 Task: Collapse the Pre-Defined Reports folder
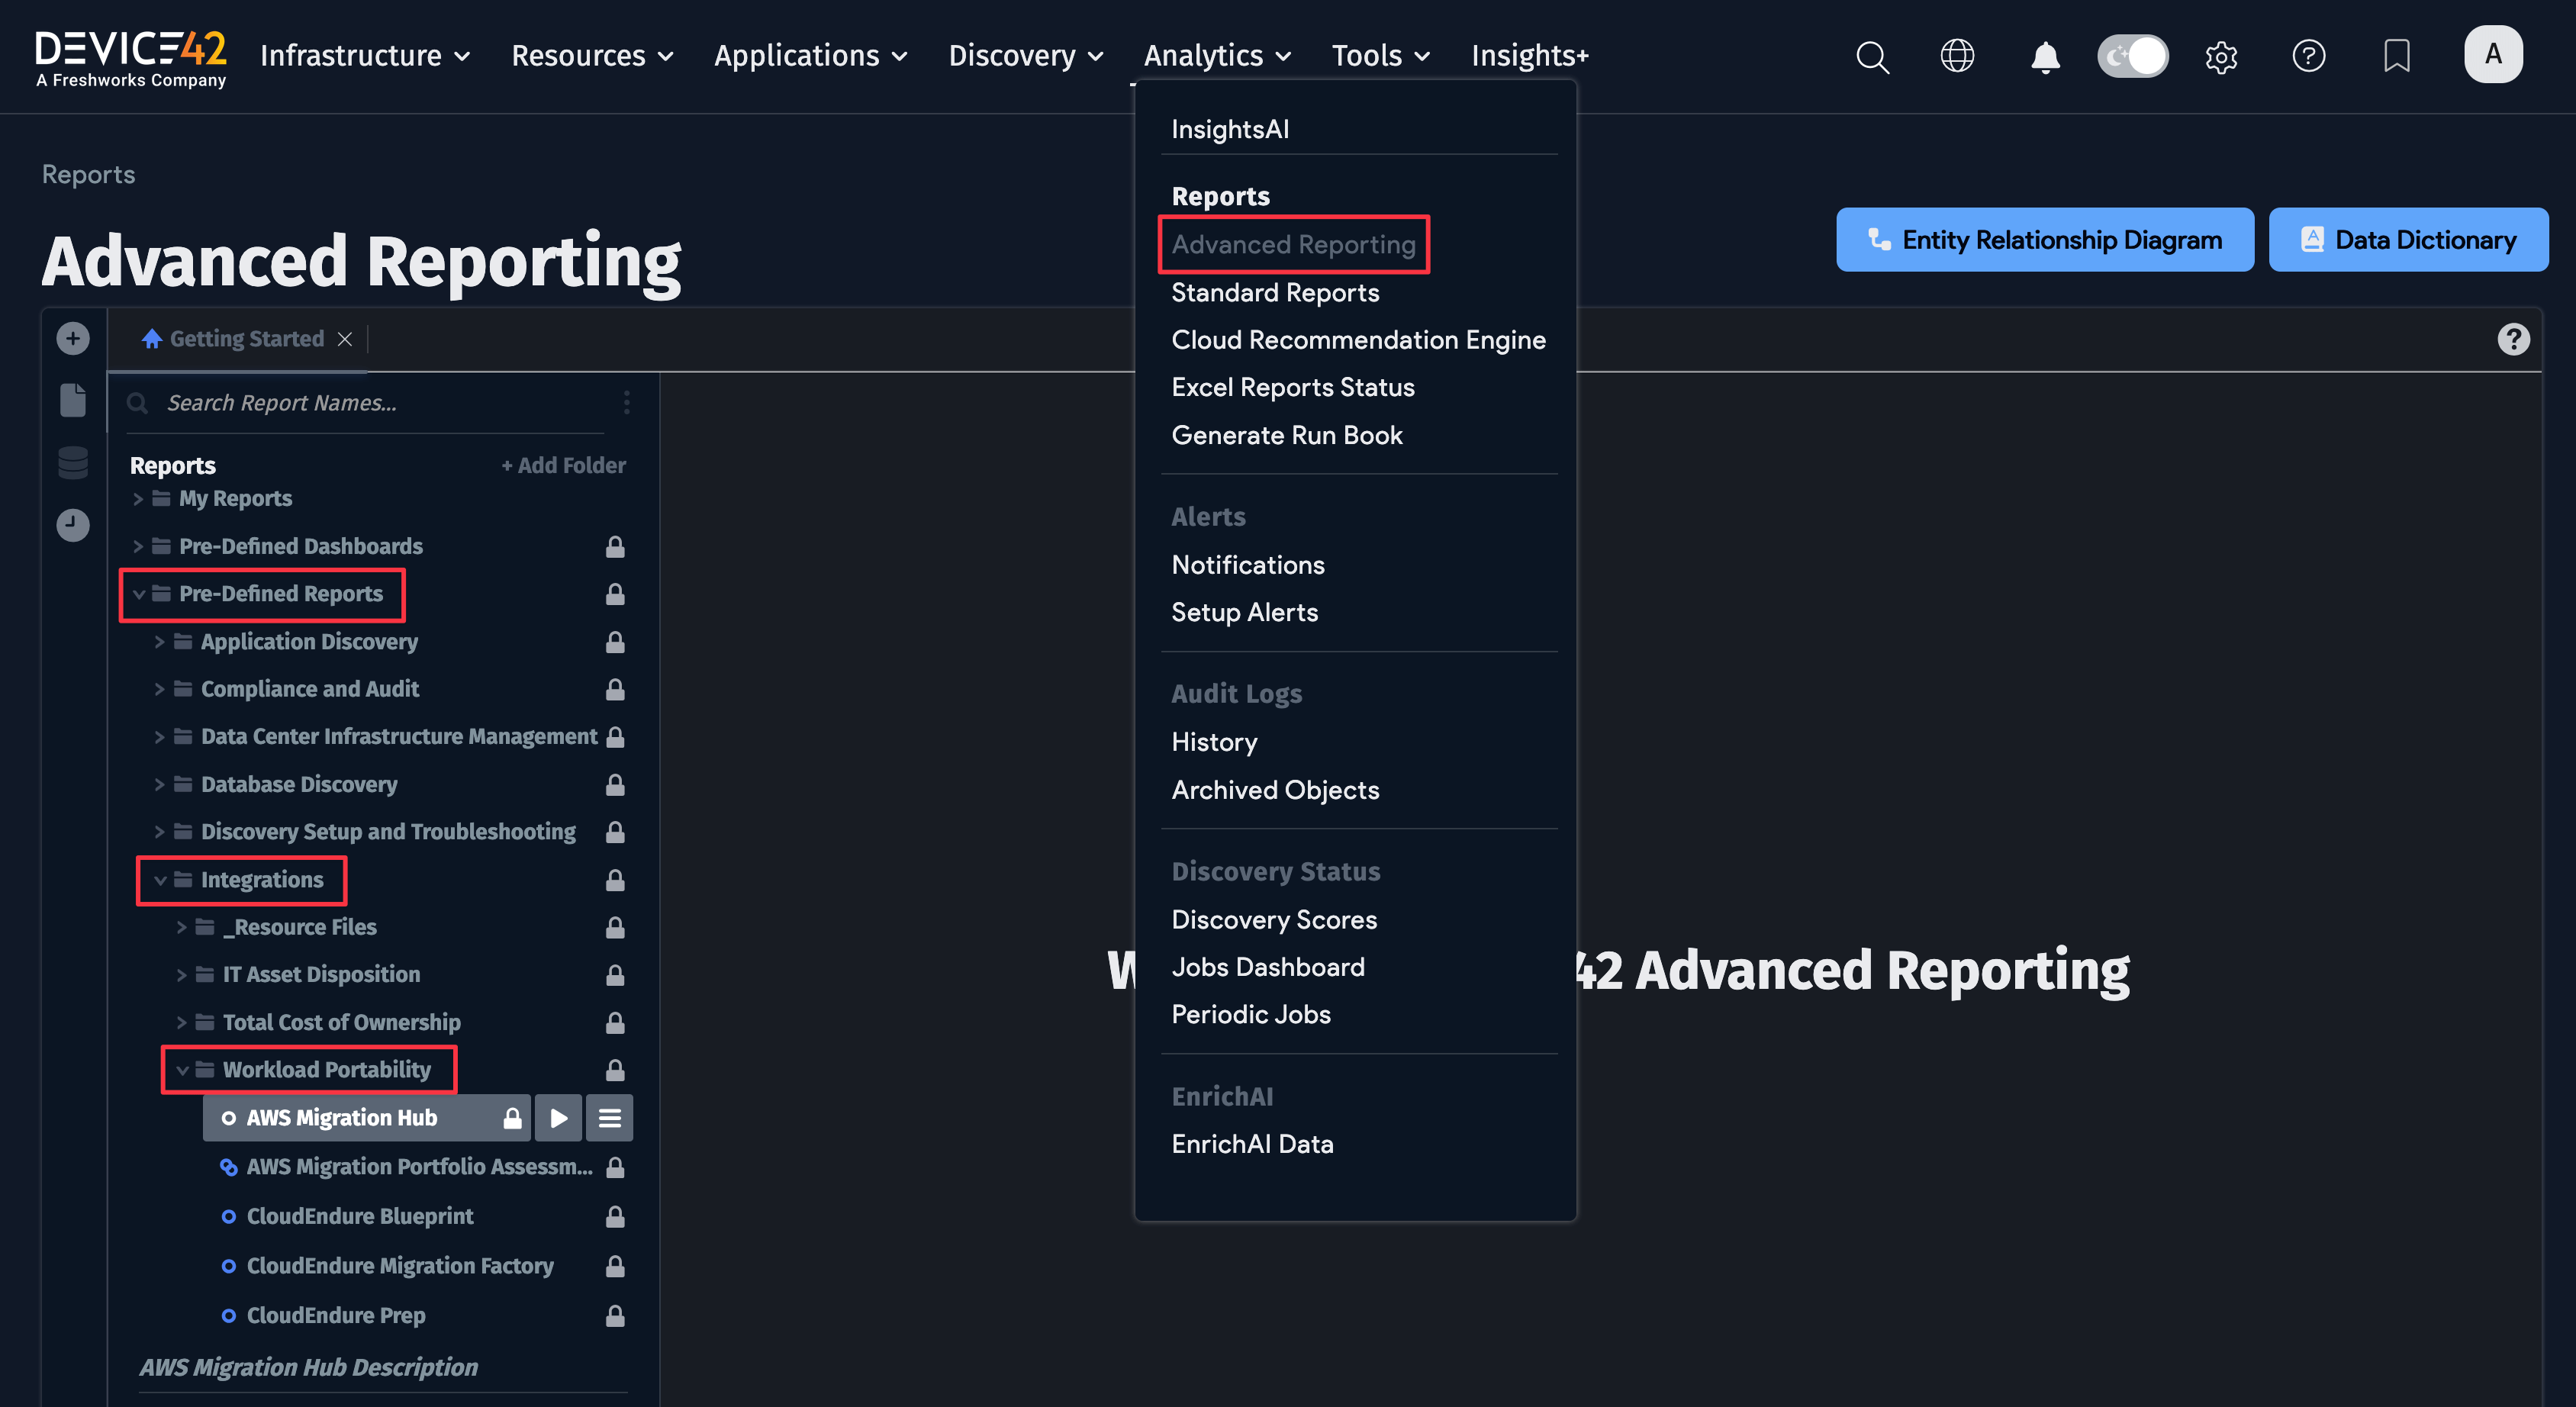click(x=138, y=594)
